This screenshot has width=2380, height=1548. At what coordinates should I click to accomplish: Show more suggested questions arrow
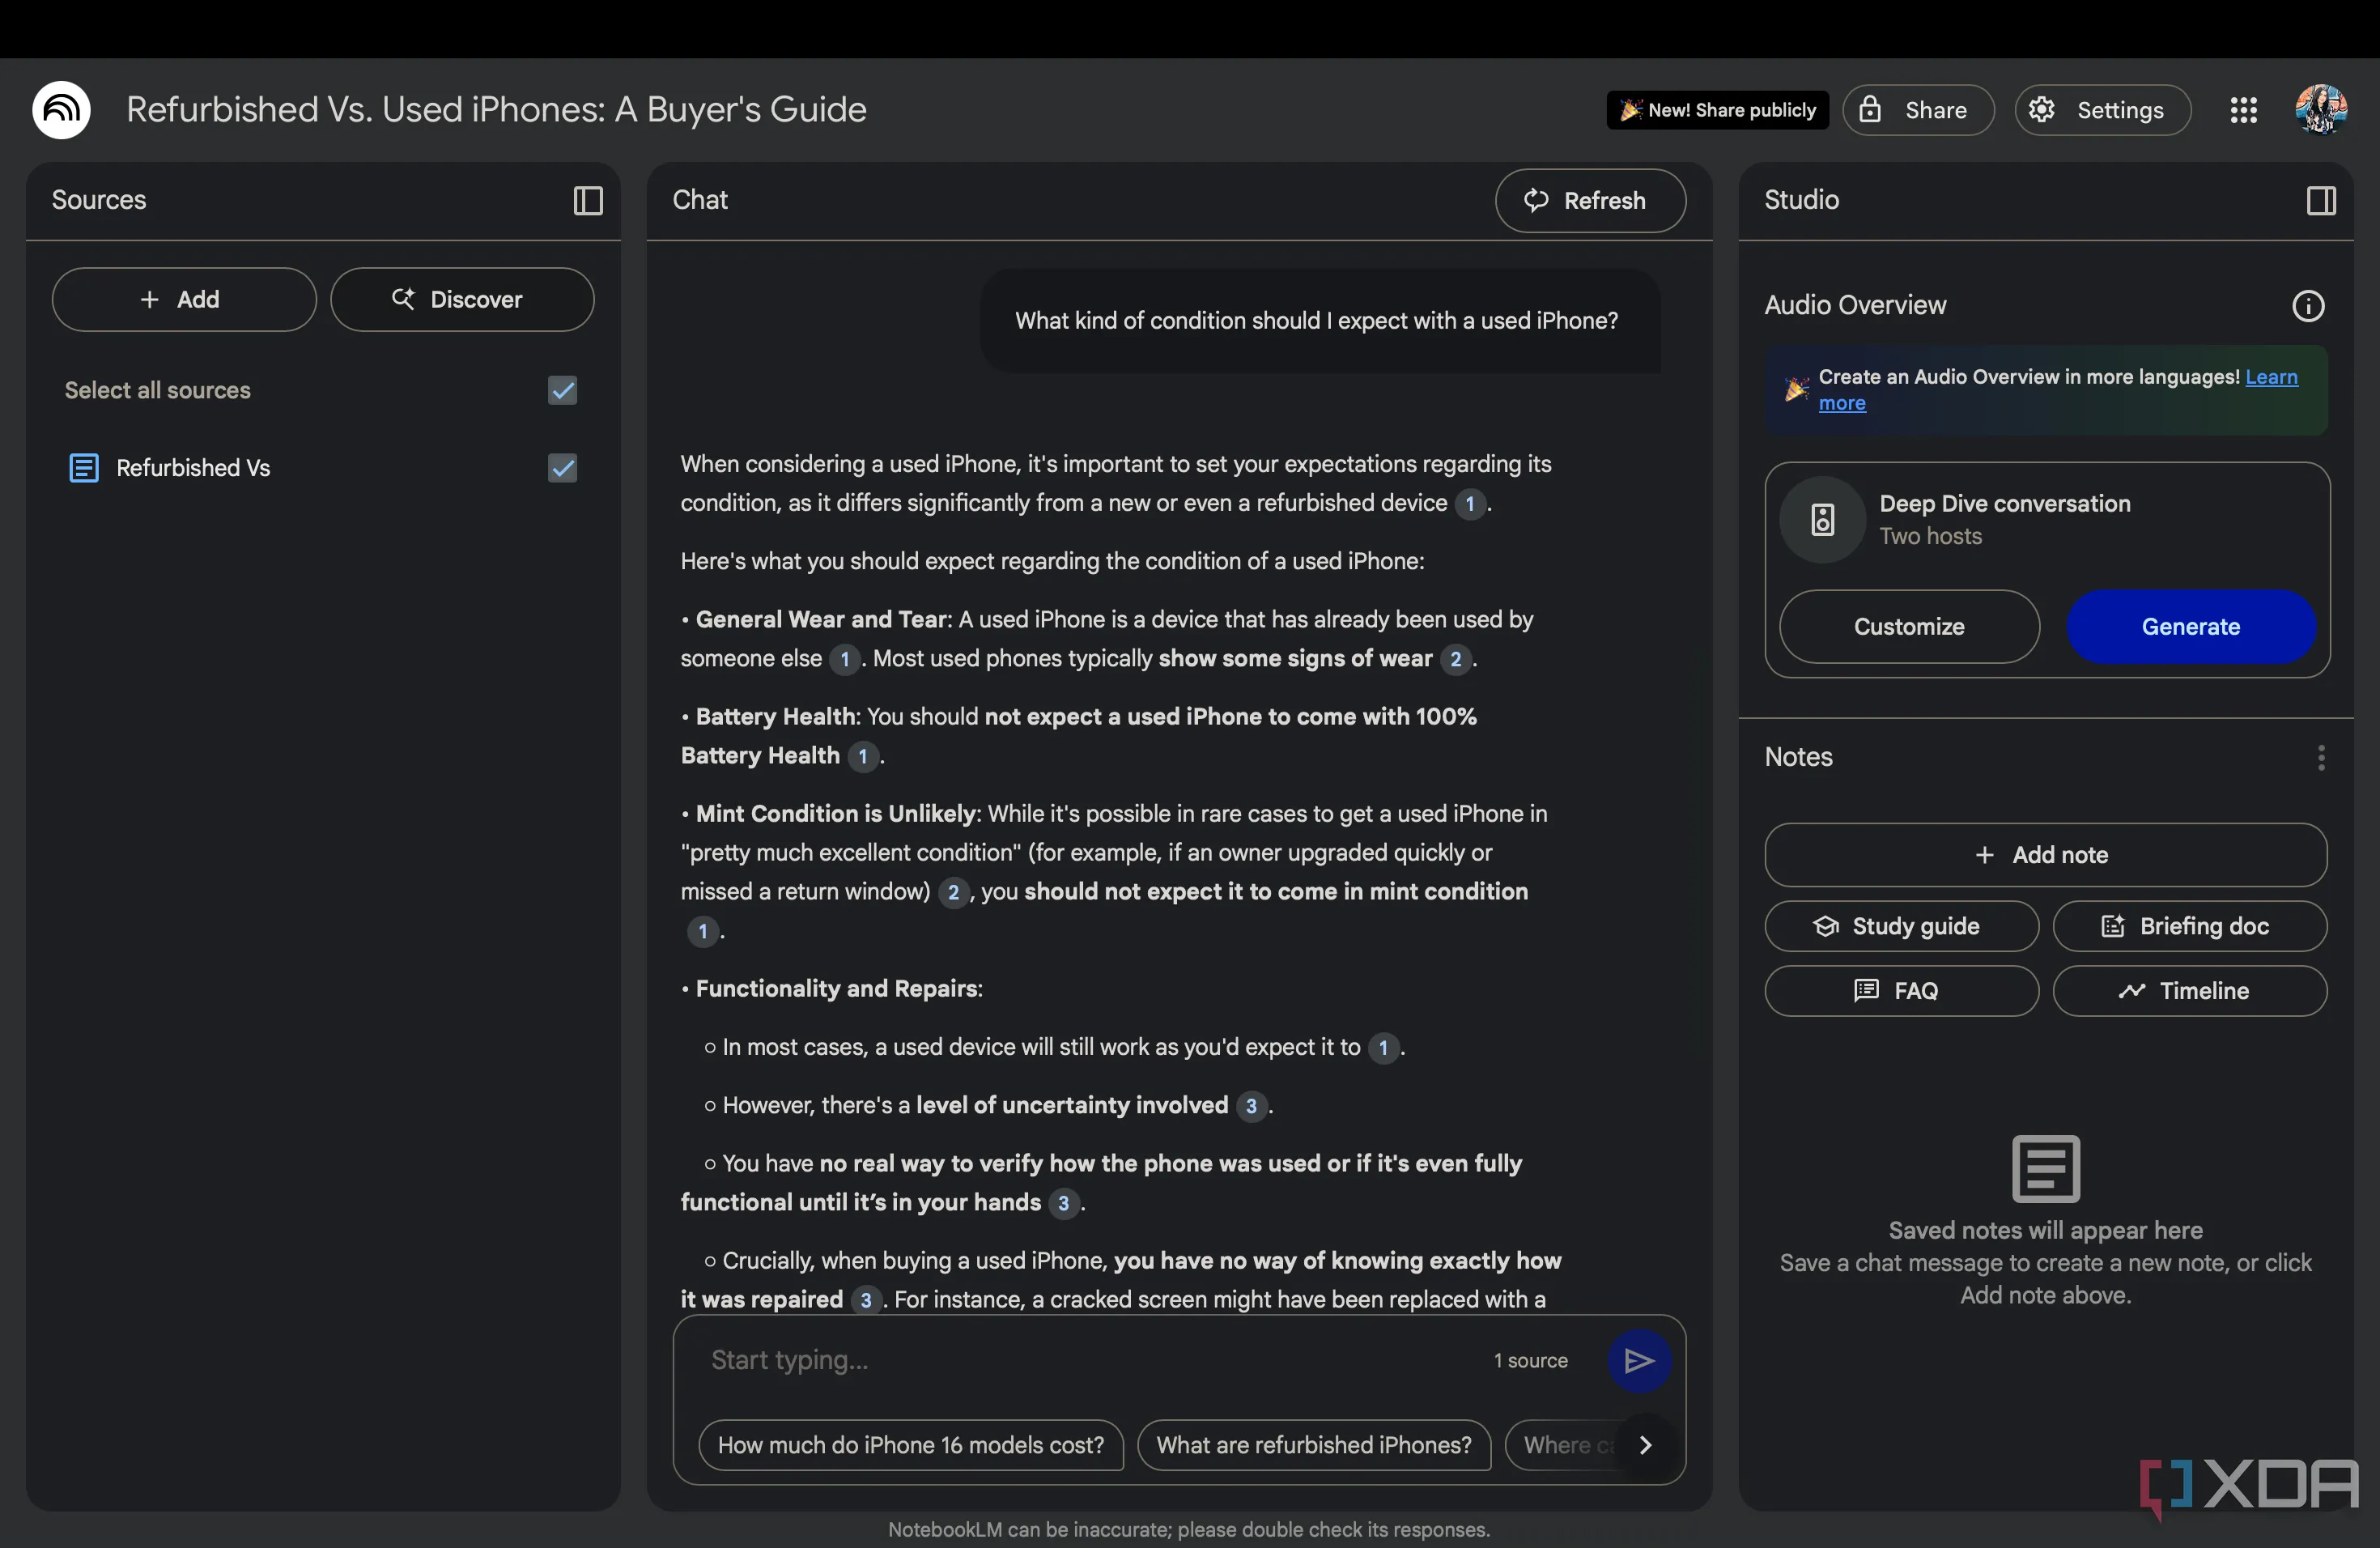pos(1645,1445)
